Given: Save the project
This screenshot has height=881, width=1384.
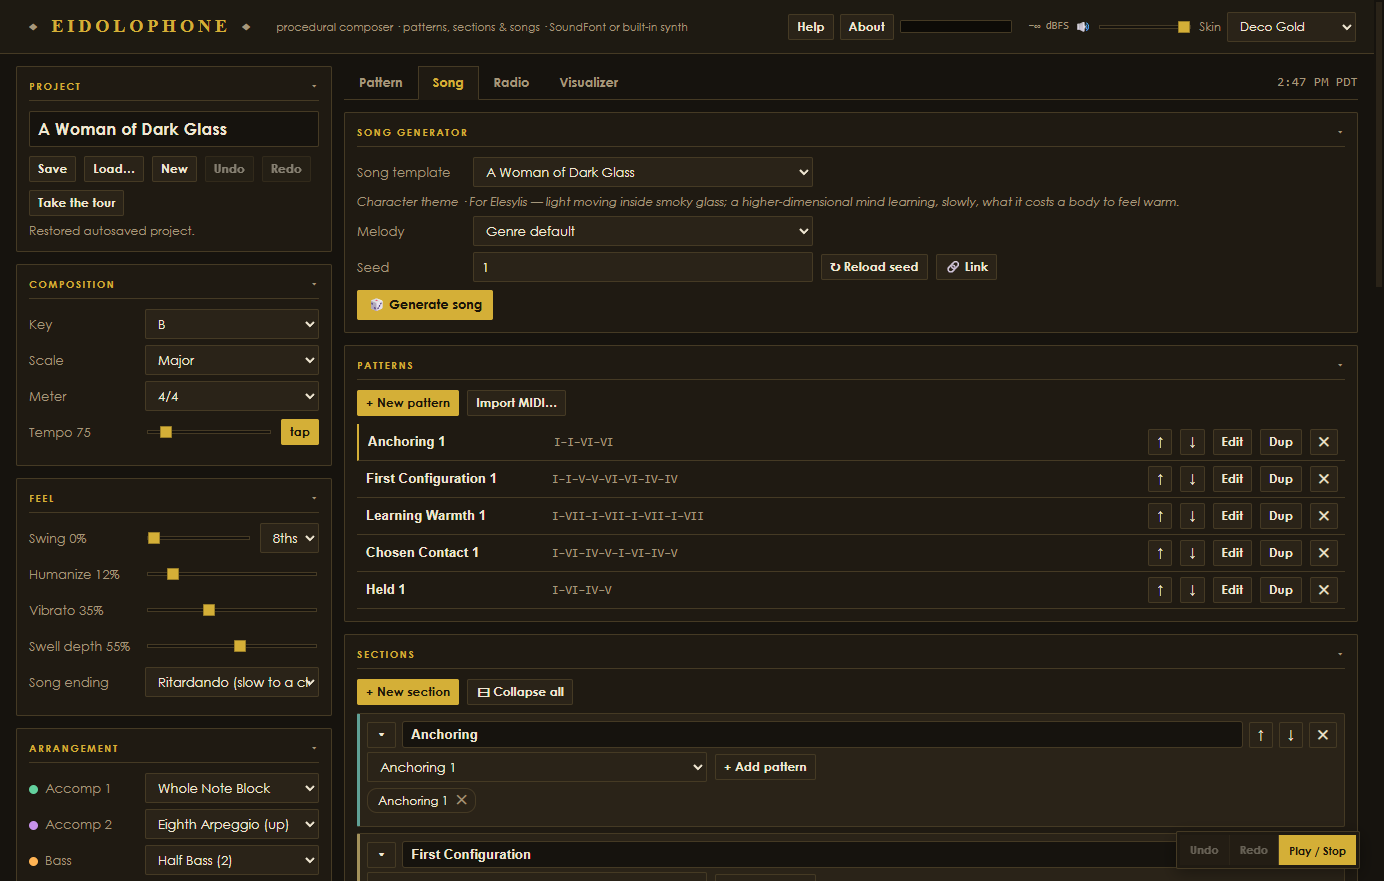Looking at the screenshot, I should click(x=52, y=169).
